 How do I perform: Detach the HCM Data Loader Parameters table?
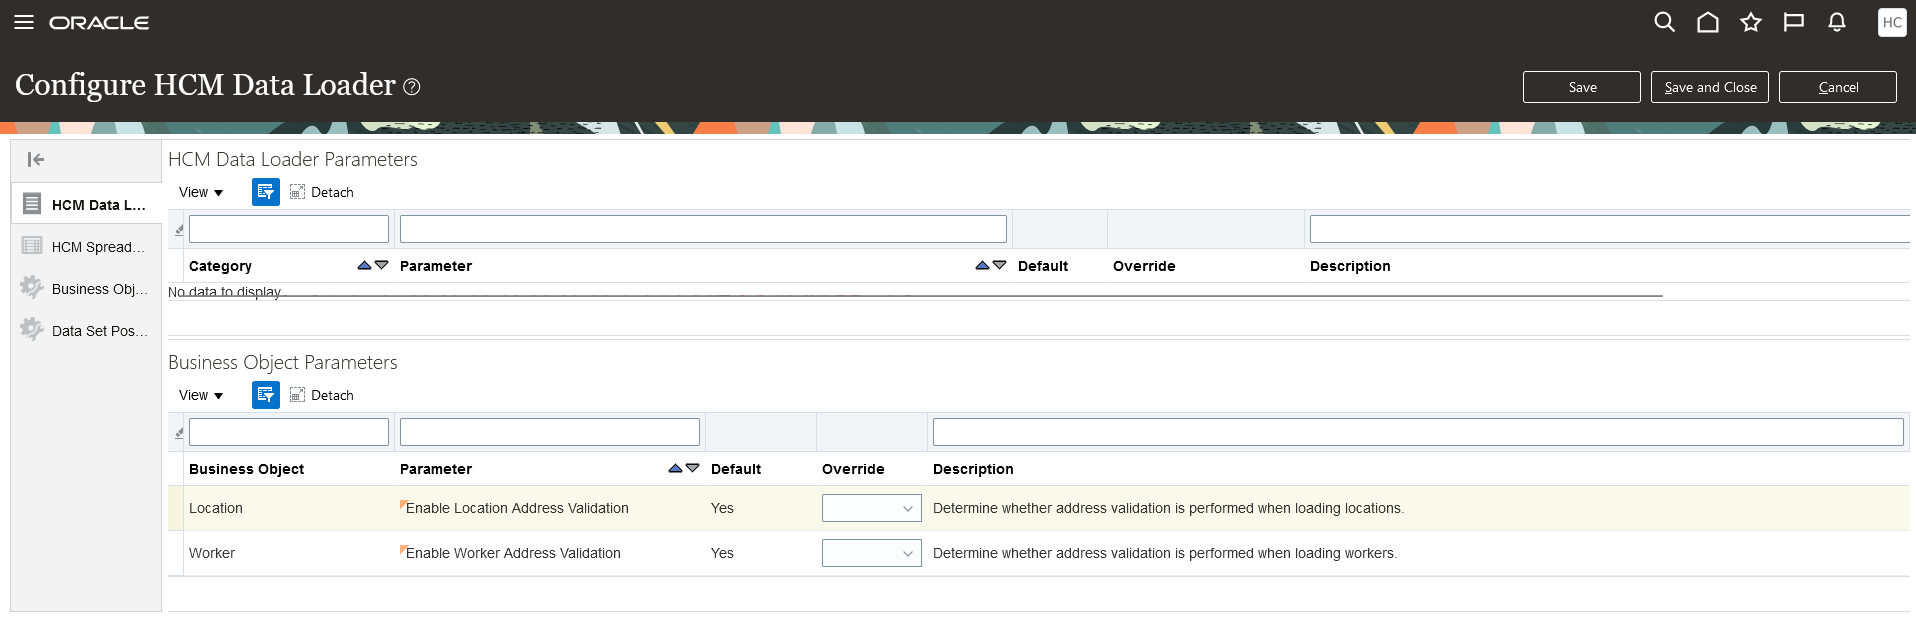322,192
